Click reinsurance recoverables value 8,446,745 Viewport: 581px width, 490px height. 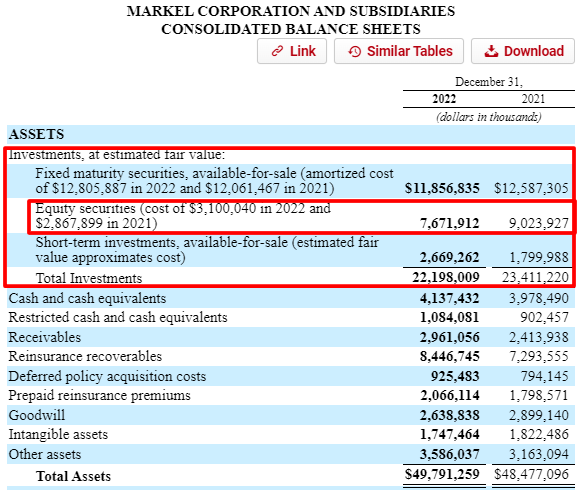point(449,356)
